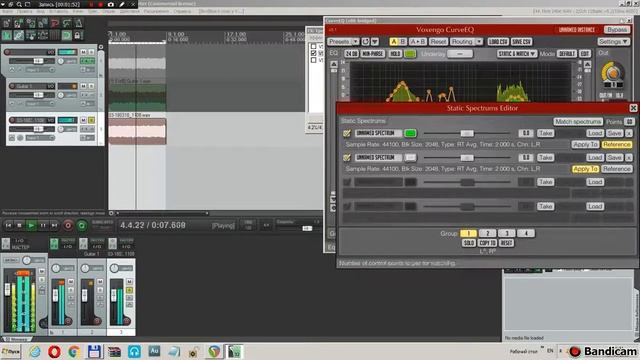
Task: Open the Opera browser from taskbar
Action: click(x=54, y=351)
